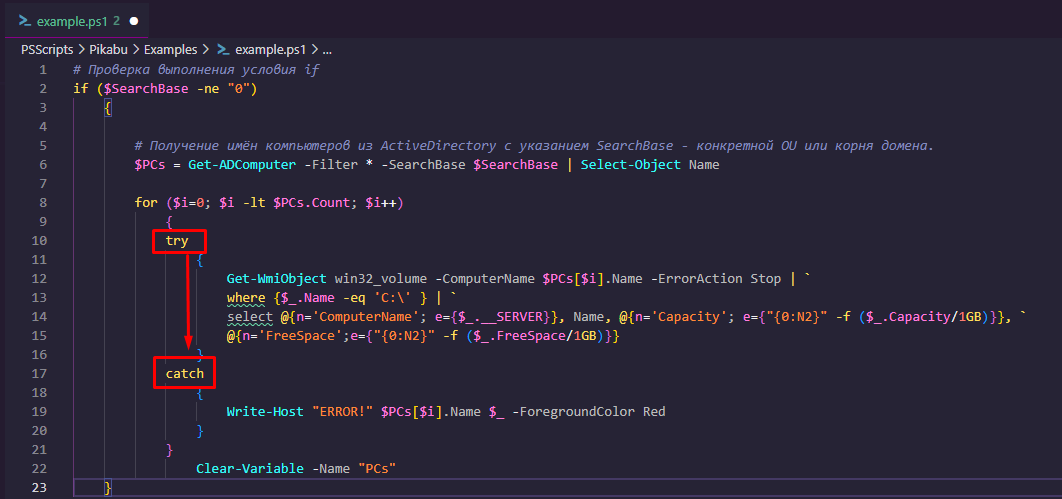Expand the Examples breadcrumb segment
The image size is (1062, 499).
coord(171,48)
